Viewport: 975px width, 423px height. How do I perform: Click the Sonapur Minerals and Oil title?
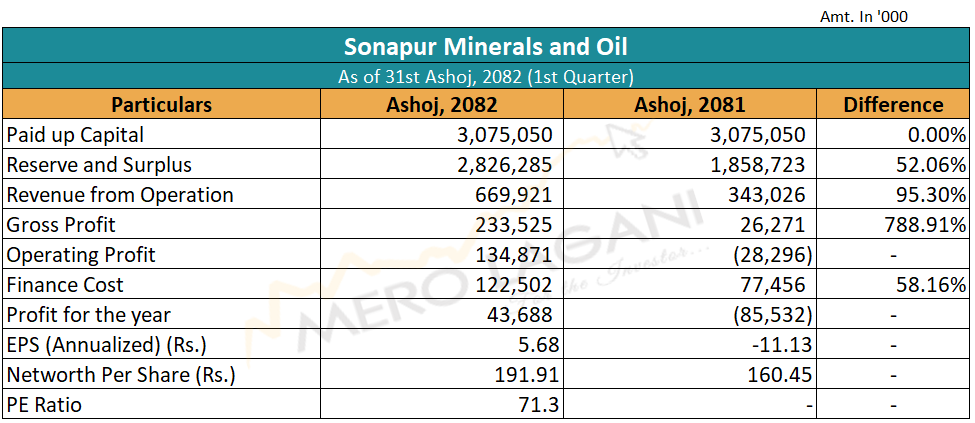pyautogui.click(x=487, y=47)
